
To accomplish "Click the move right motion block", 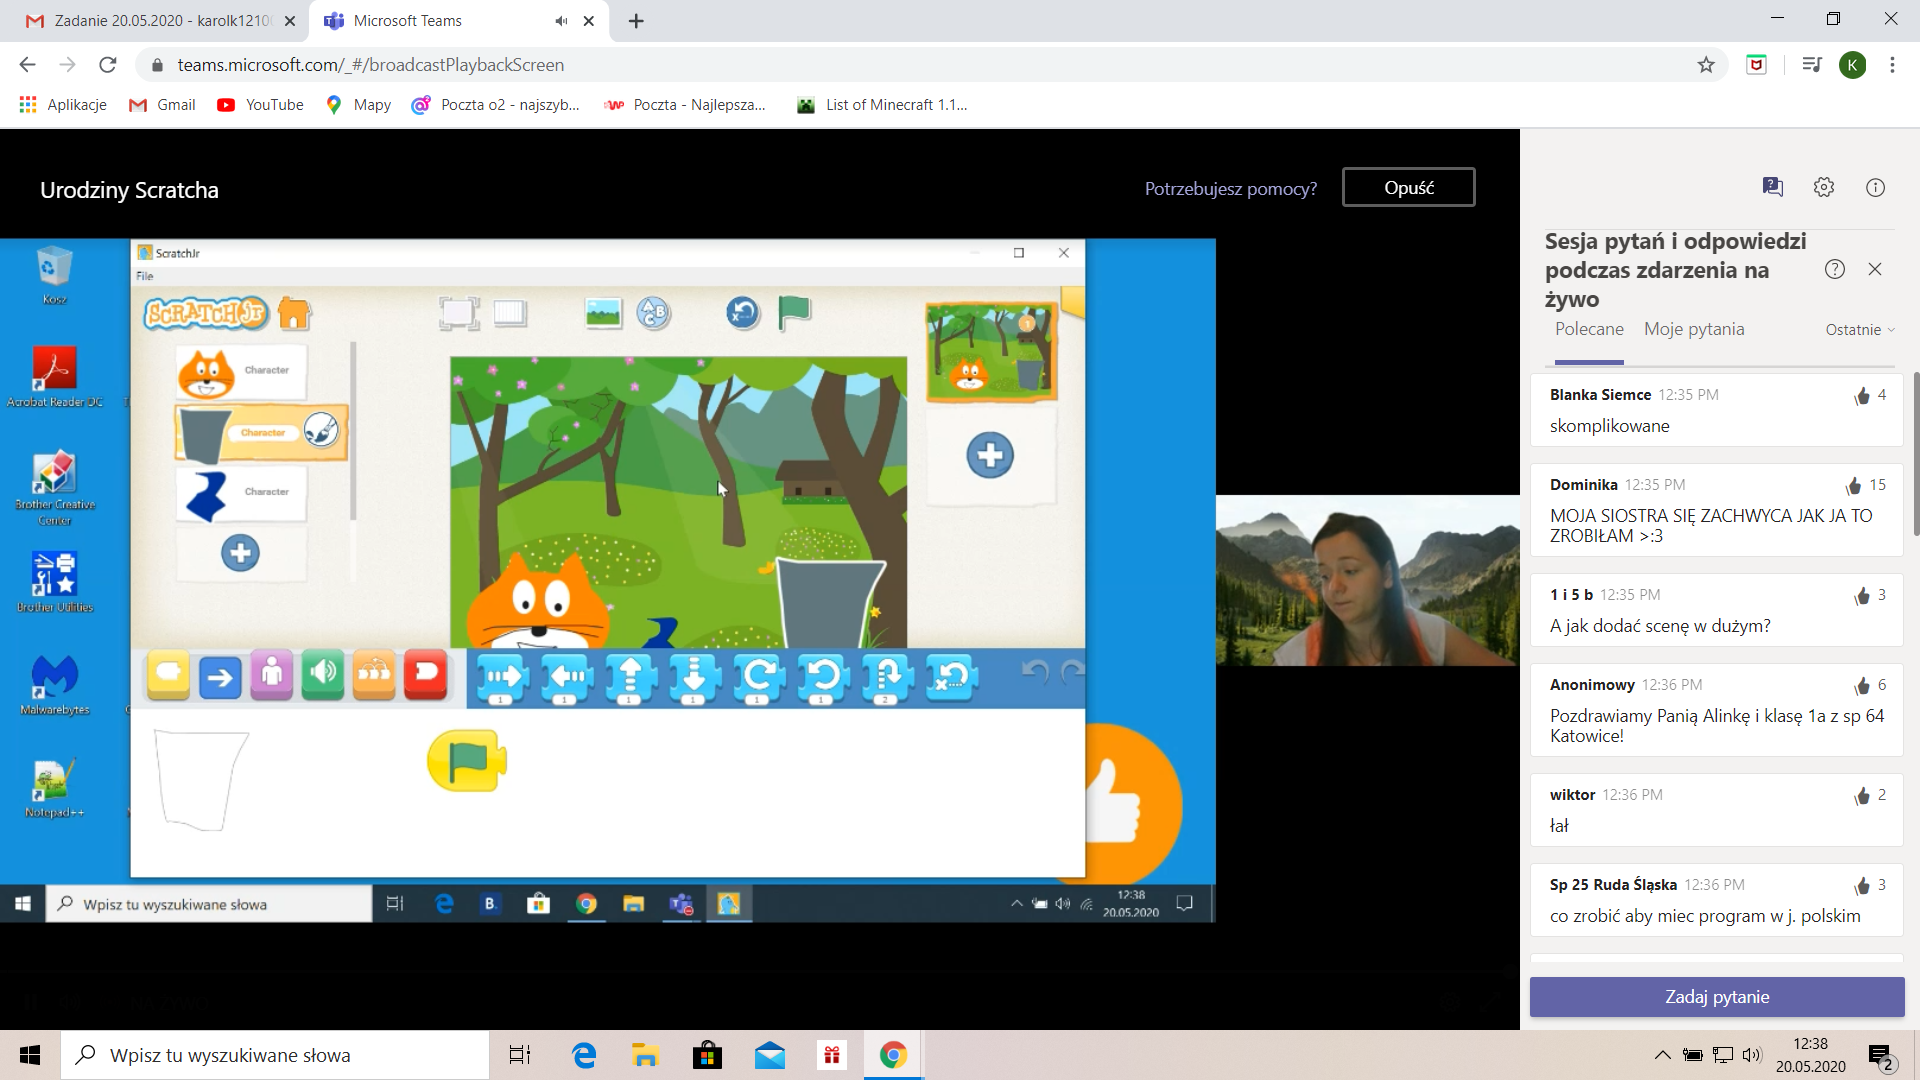I will (x=502, y=679).
